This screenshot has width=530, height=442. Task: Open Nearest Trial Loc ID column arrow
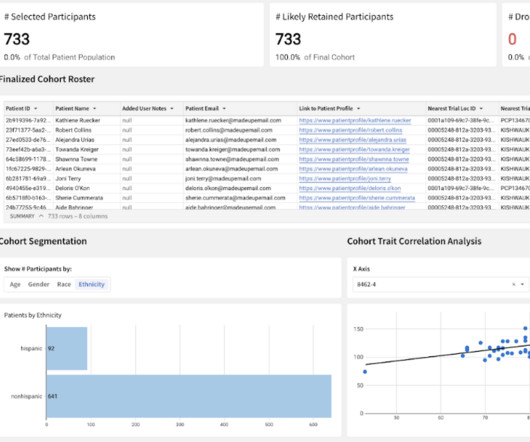point(481,108)
